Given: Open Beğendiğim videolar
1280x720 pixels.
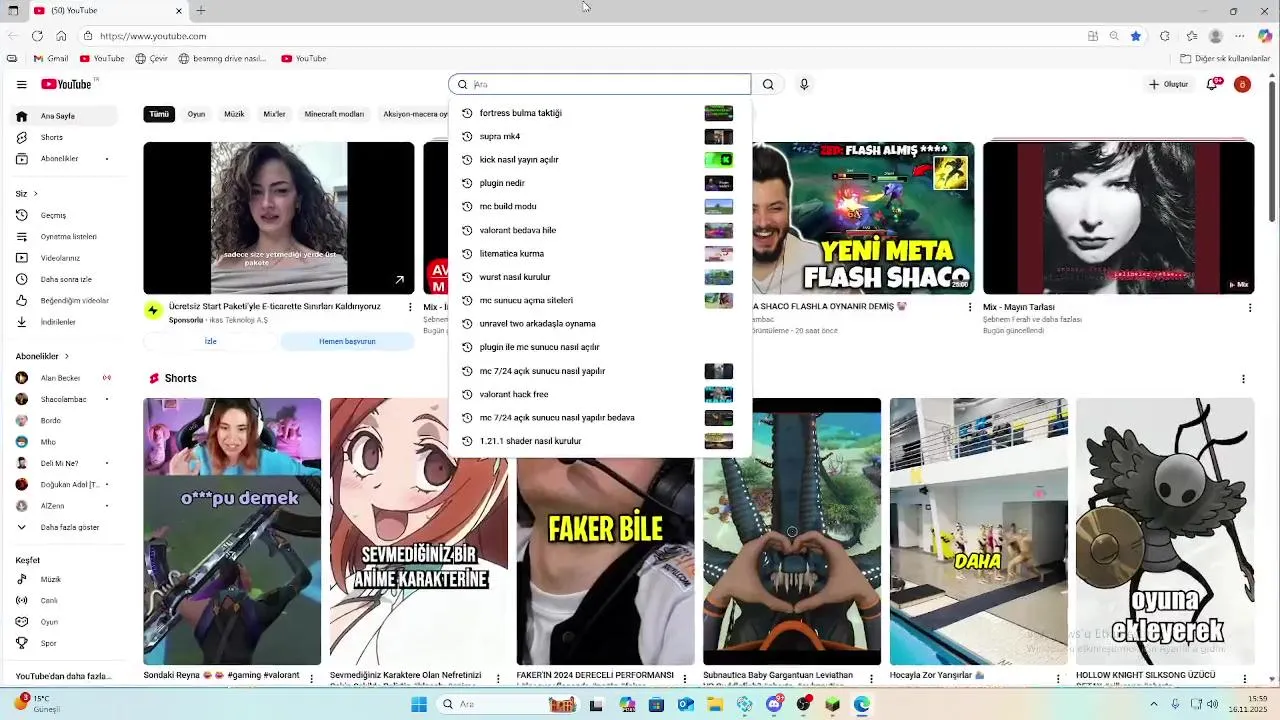Looking at the screenshot, I should click(65, 300).
